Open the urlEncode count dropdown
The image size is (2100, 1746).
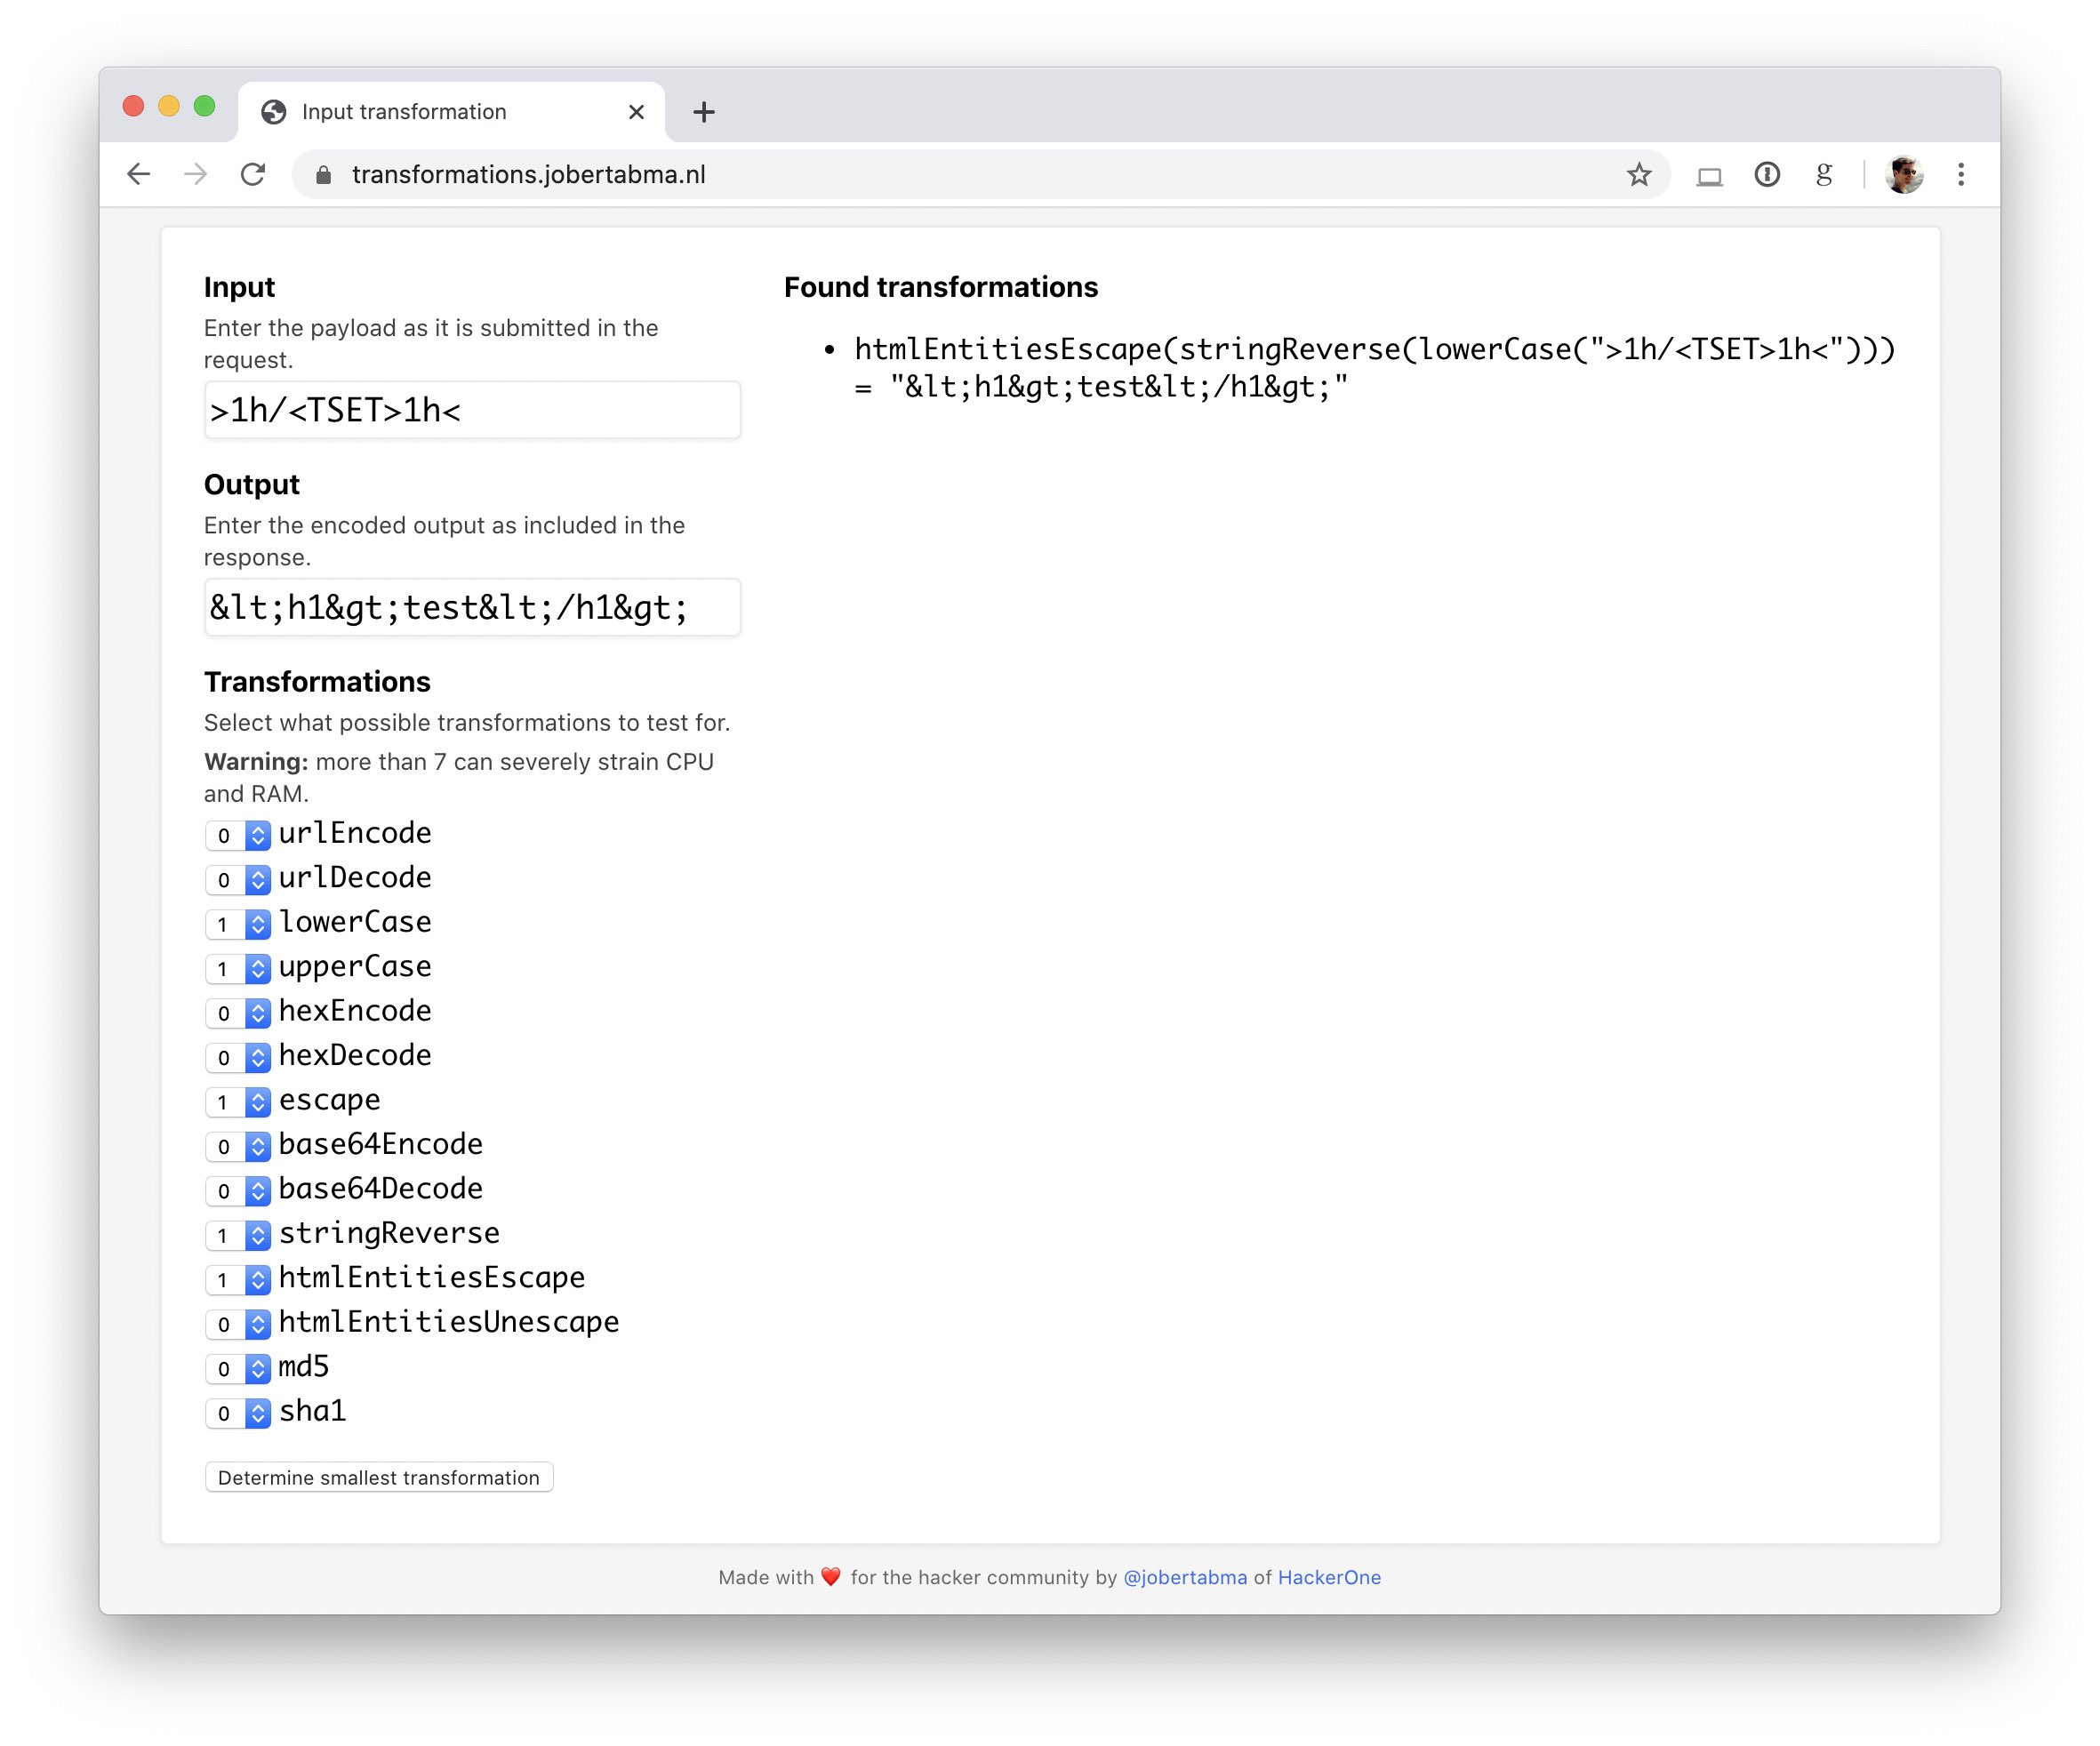pyautogui.click(x=238, y=835)
